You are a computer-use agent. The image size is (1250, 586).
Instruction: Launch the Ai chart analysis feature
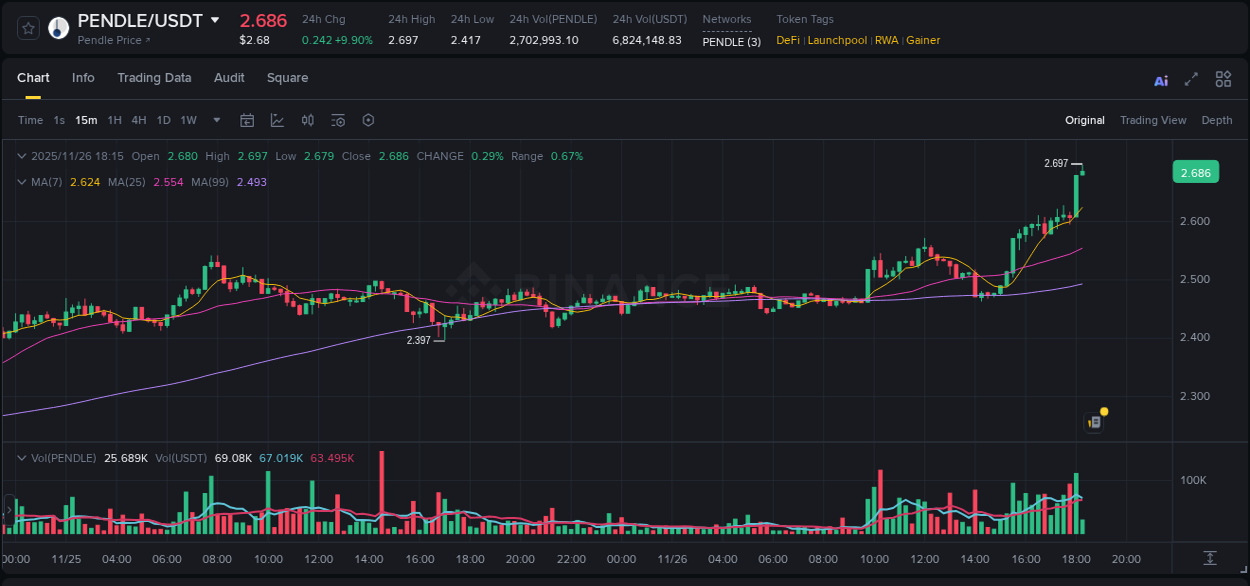[x=1160, y=78]
